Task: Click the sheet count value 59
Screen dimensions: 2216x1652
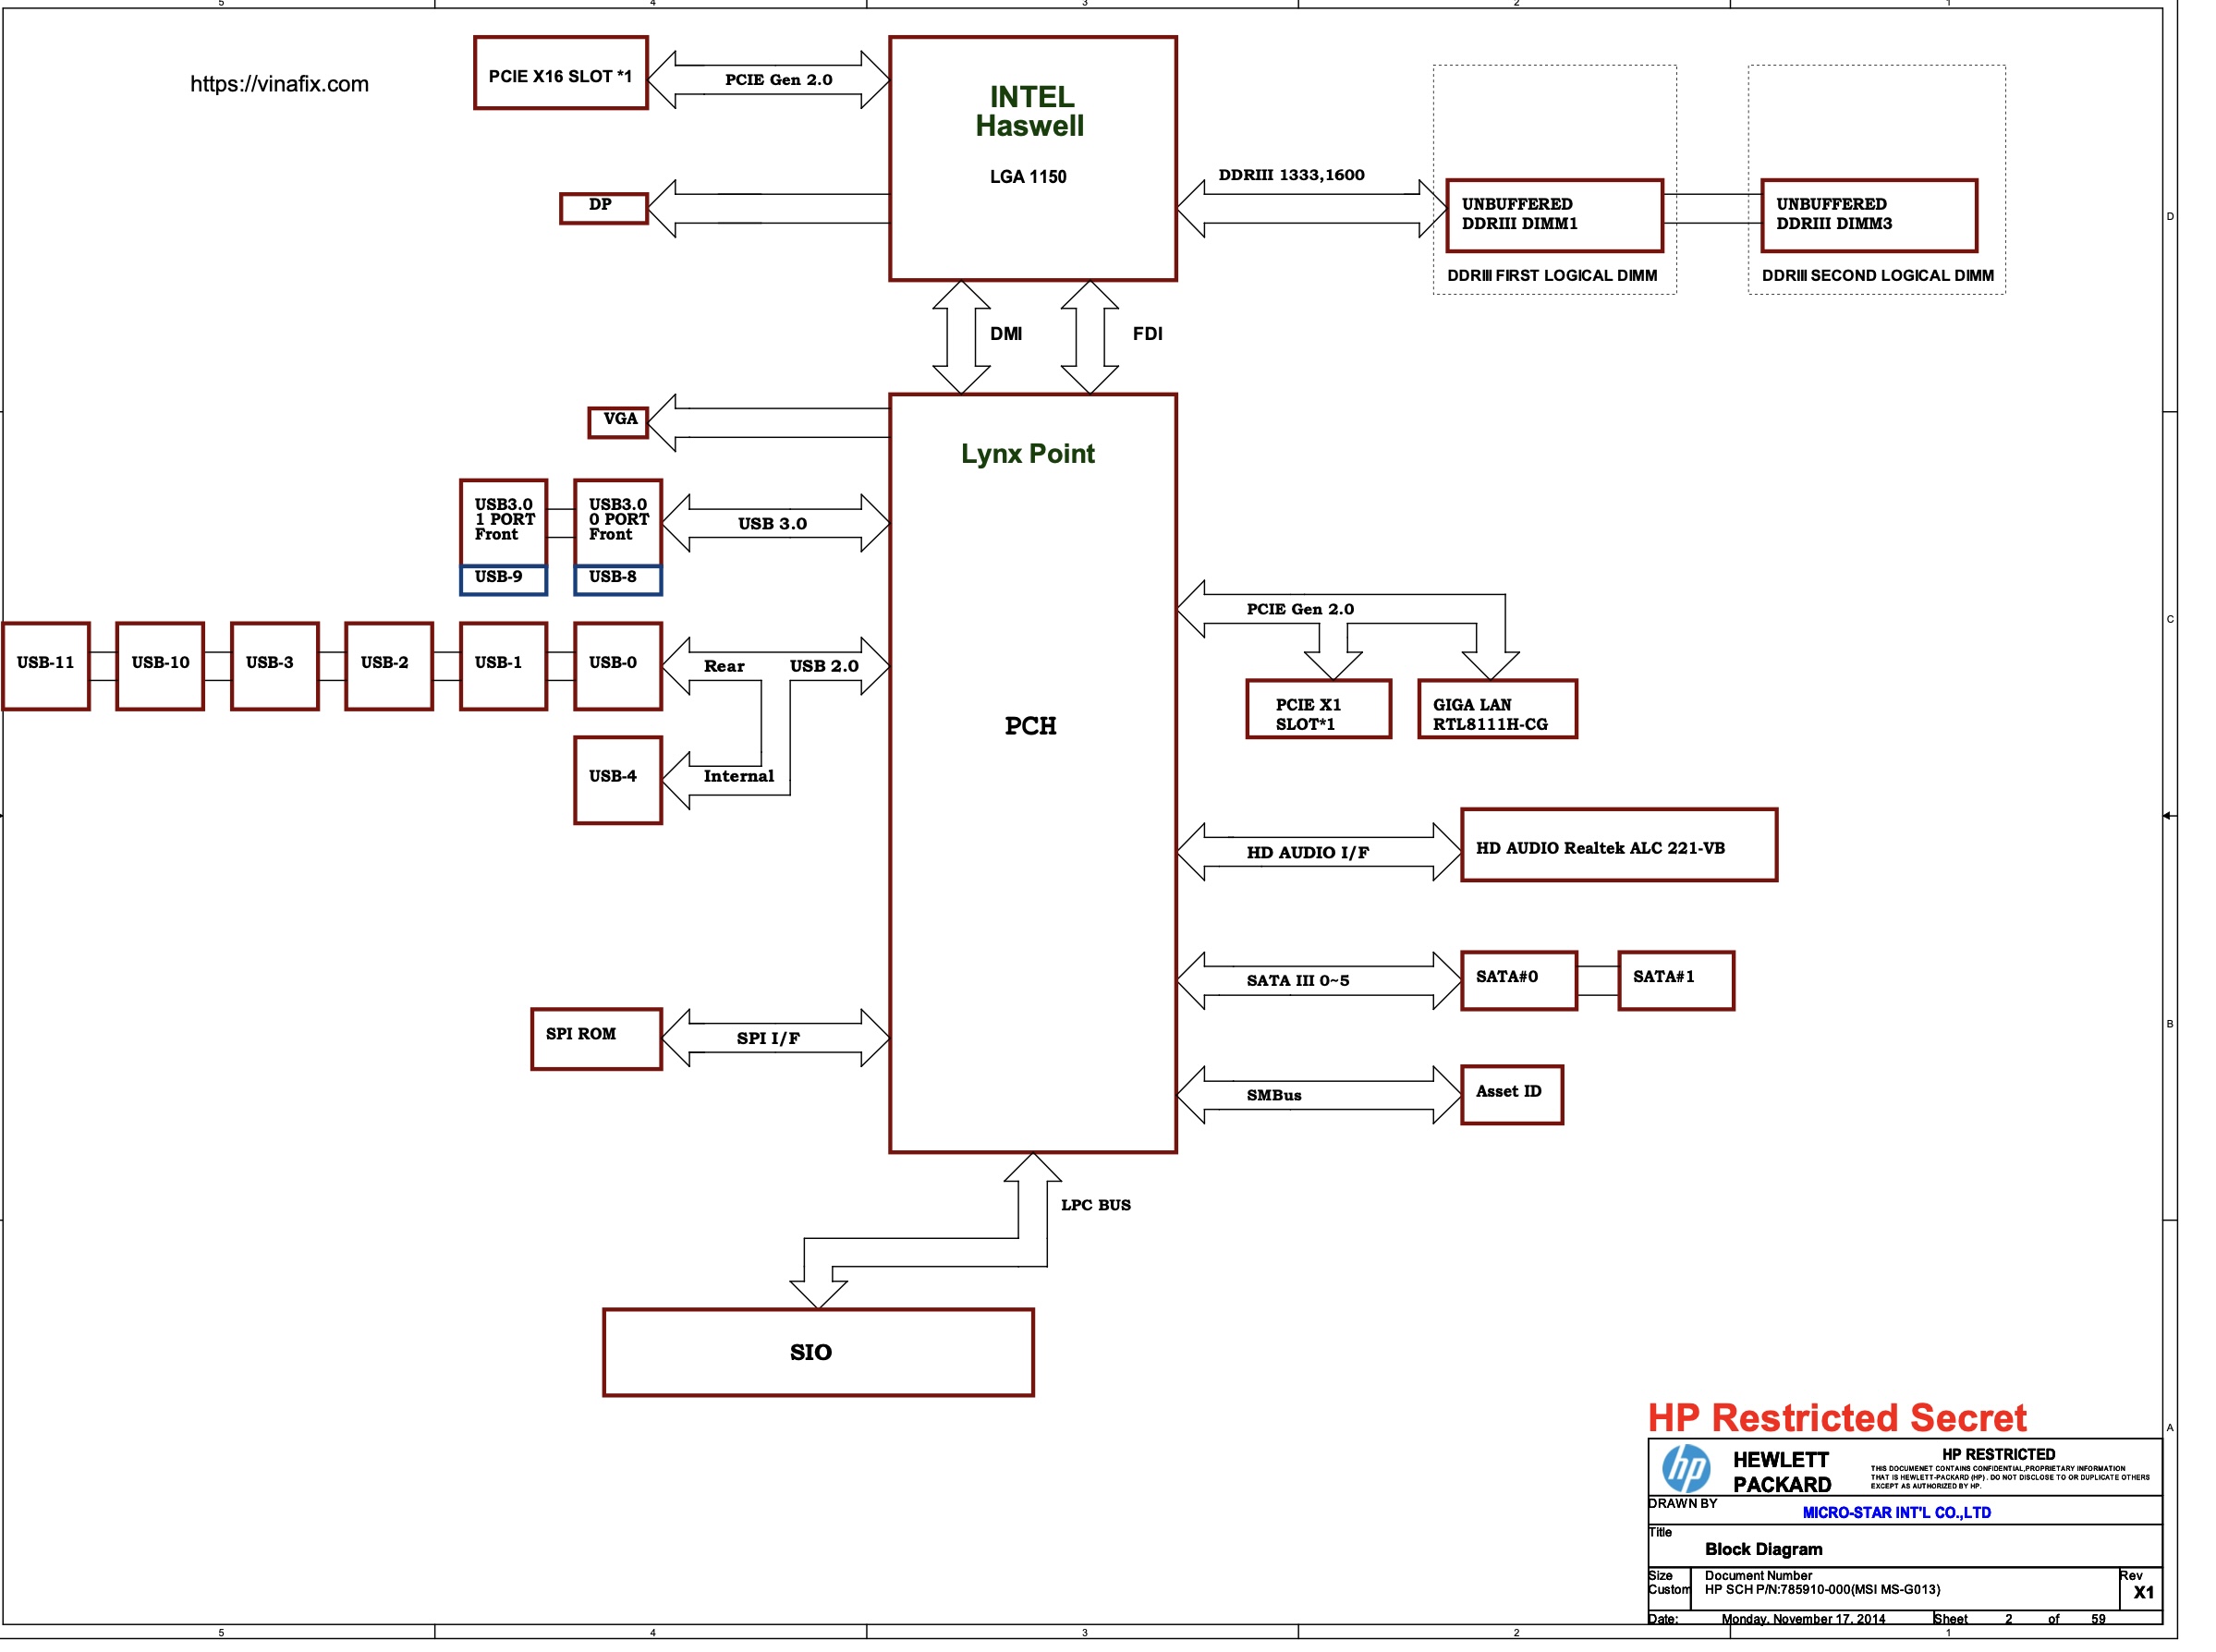Action: pyautogui.click(x=2098, y=1618)
